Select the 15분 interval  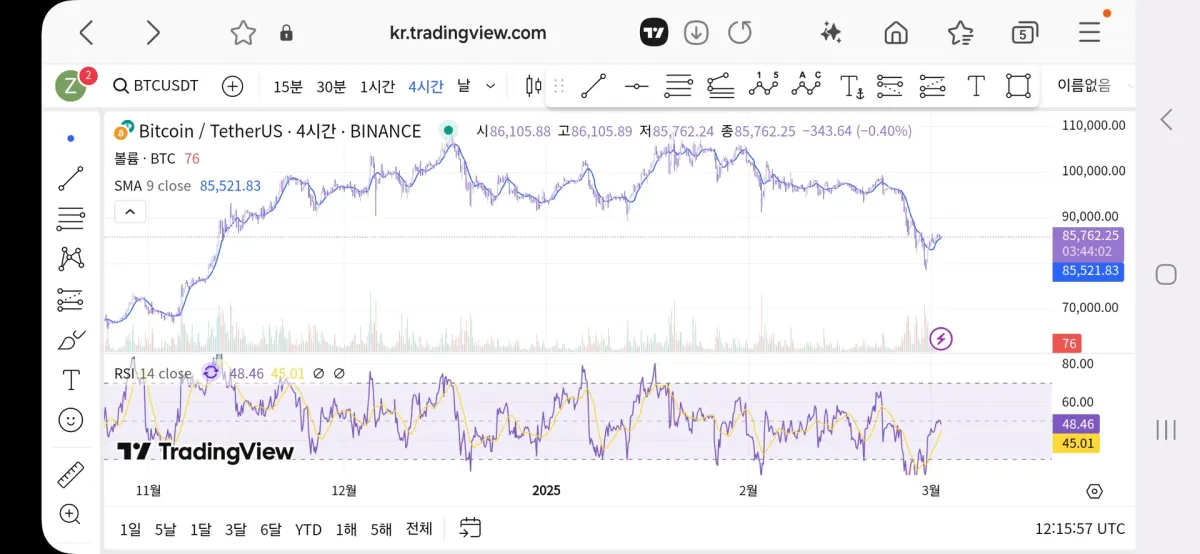288,86
